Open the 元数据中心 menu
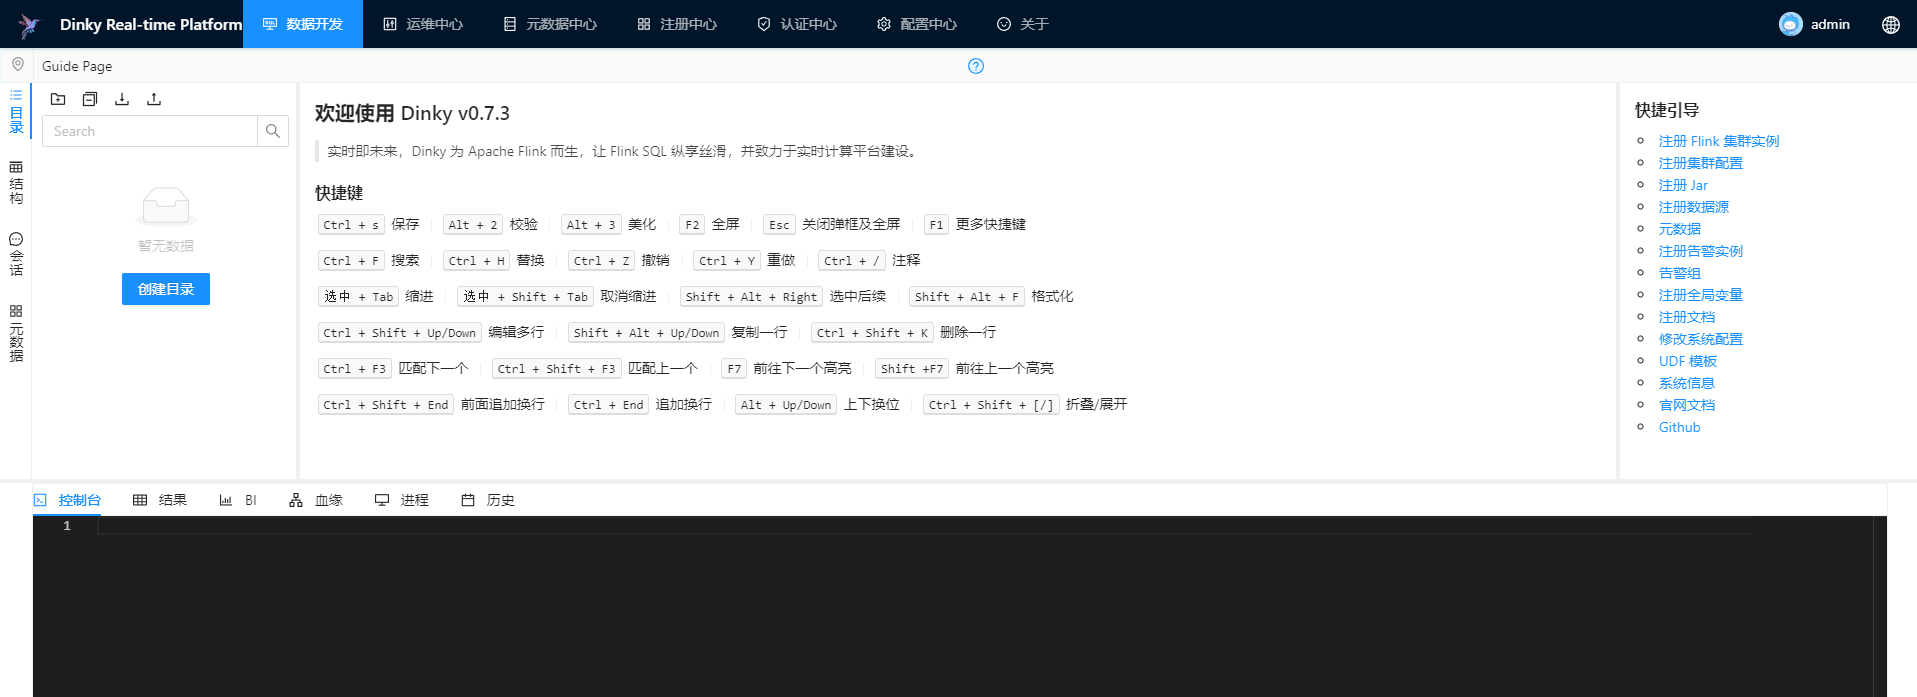Screen dimensions: 1917x697 (550, 24)
